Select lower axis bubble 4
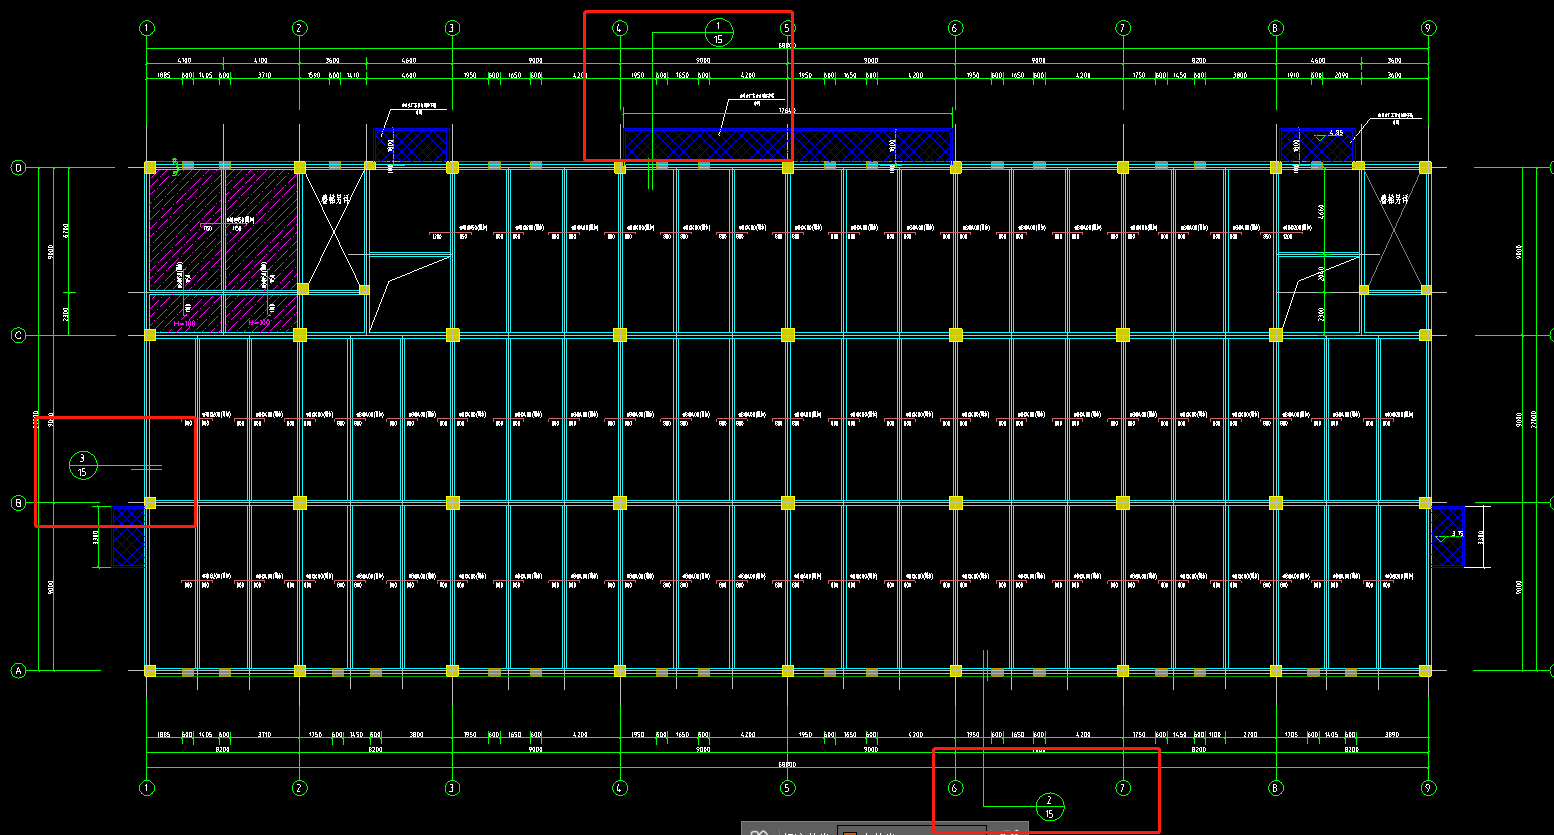The image size is (1554, 835). click(620, 788)
